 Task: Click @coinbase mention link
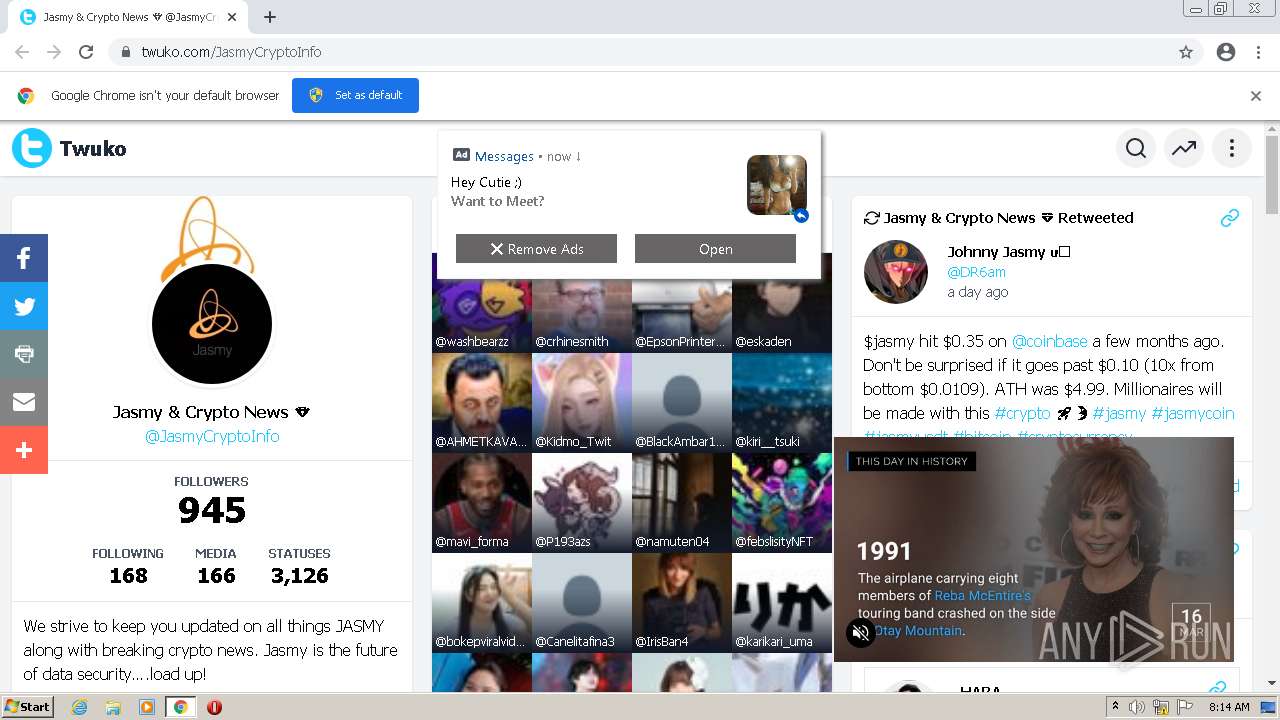1049,341
